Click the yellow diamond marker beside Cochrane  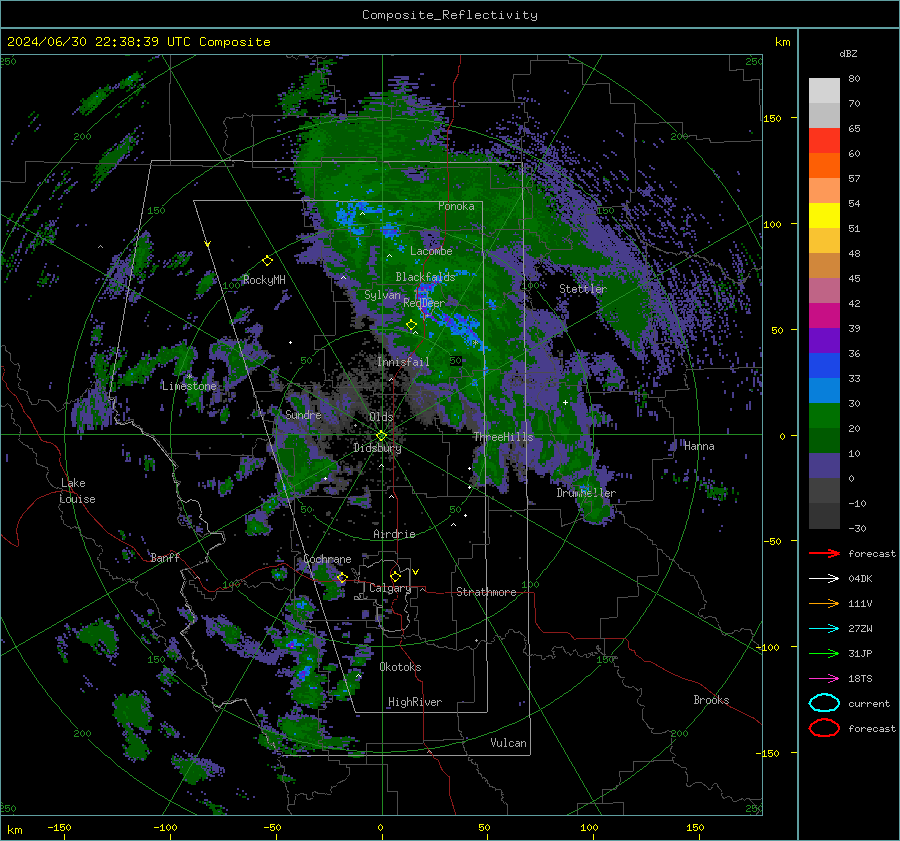tap(342, 578)
